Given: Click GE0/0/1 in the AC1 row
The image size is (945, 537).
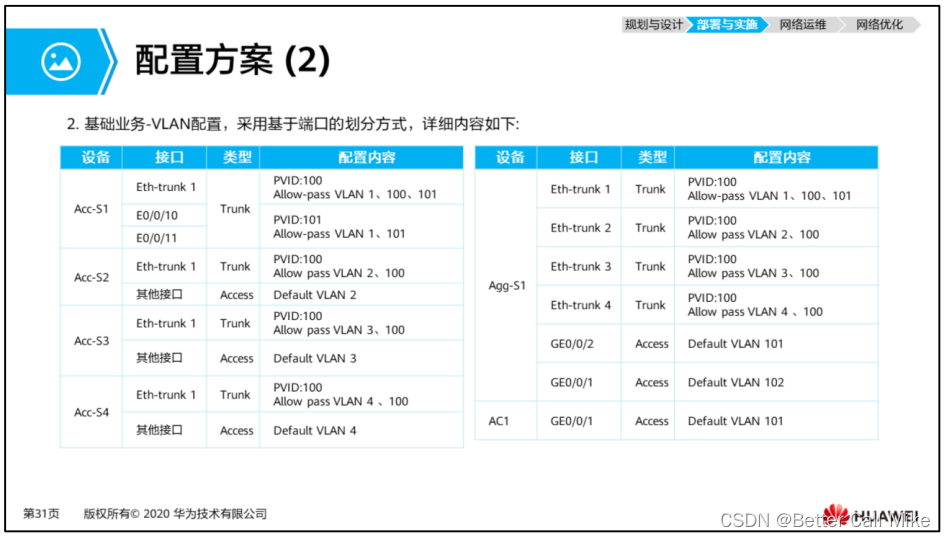Looking at the screenshot, I should pyautogui.click(x=579, y=421).
